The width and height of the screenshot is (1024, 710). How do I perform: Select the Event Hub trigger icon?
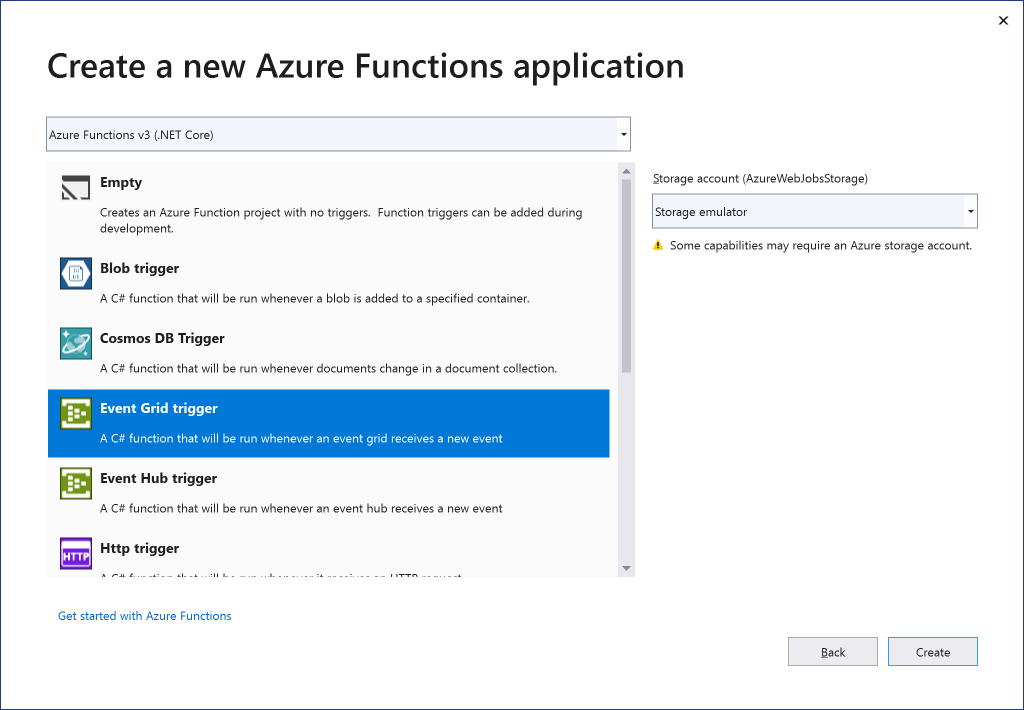(76, 484)
